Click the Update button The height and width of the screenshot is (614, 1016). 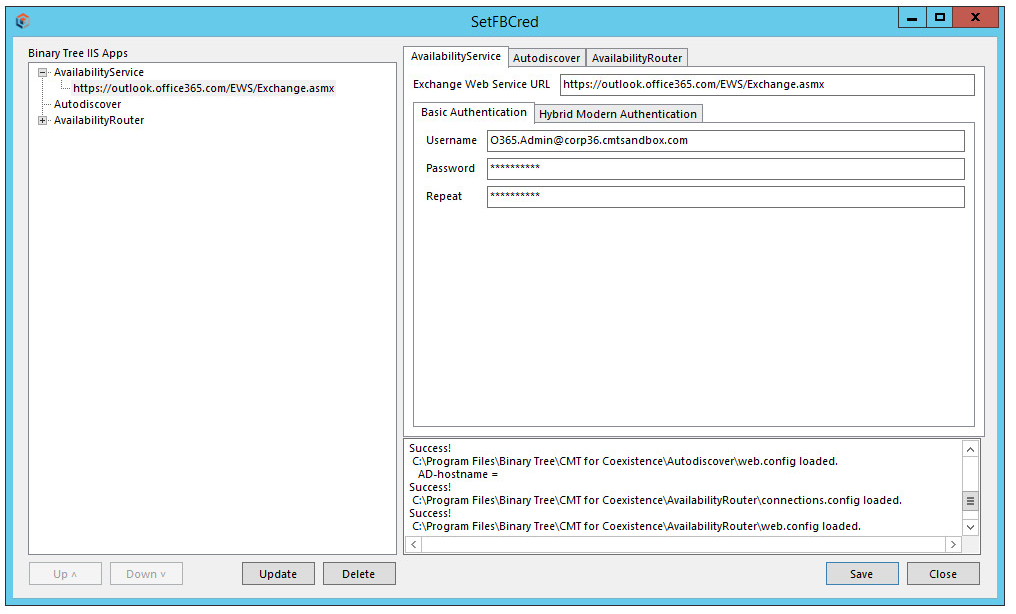coord(278,574)
